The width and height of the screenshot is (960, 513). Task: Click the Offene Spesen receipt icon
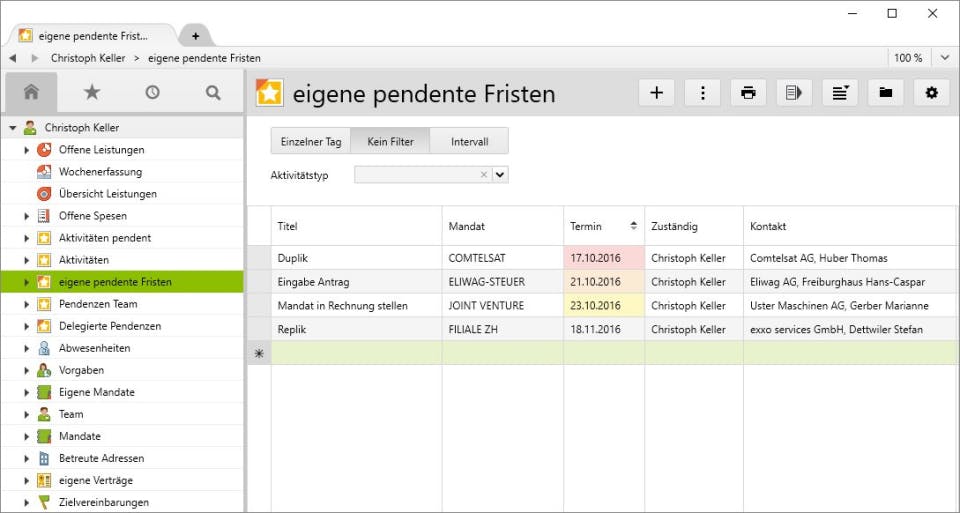pos(44,215)
